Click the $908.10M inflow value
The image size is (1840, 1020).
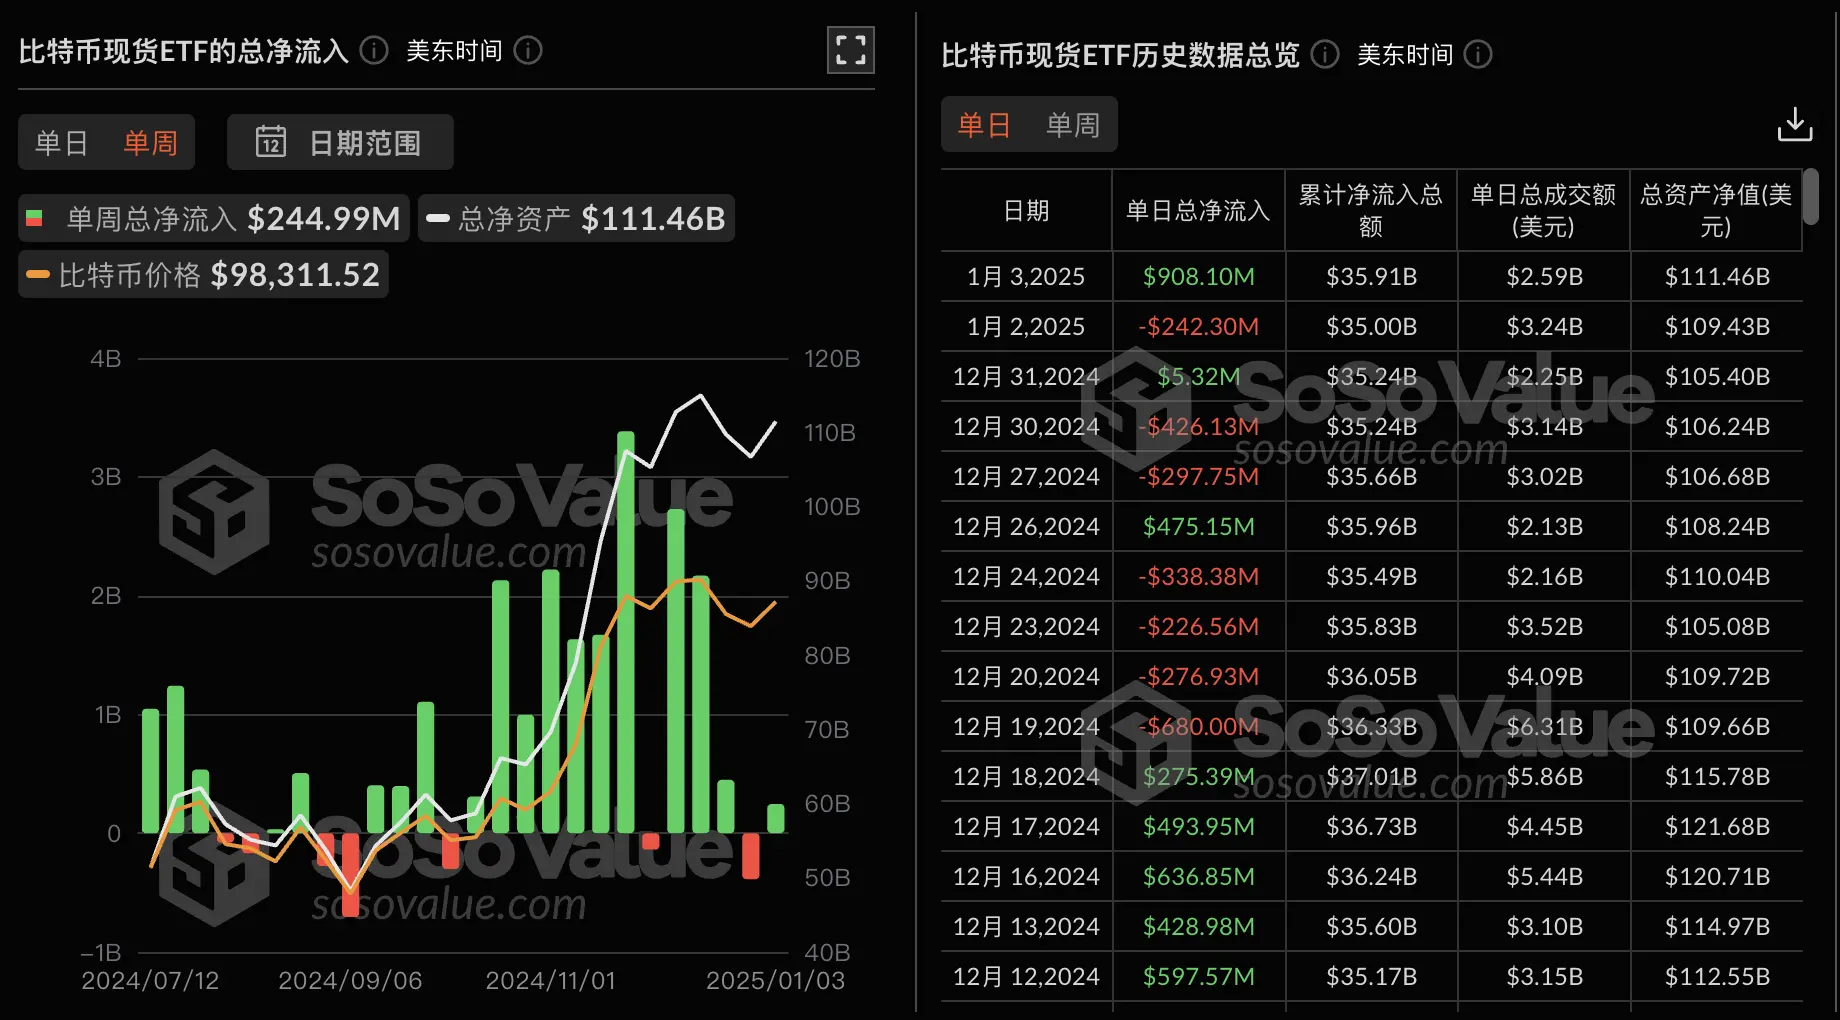1197,275
